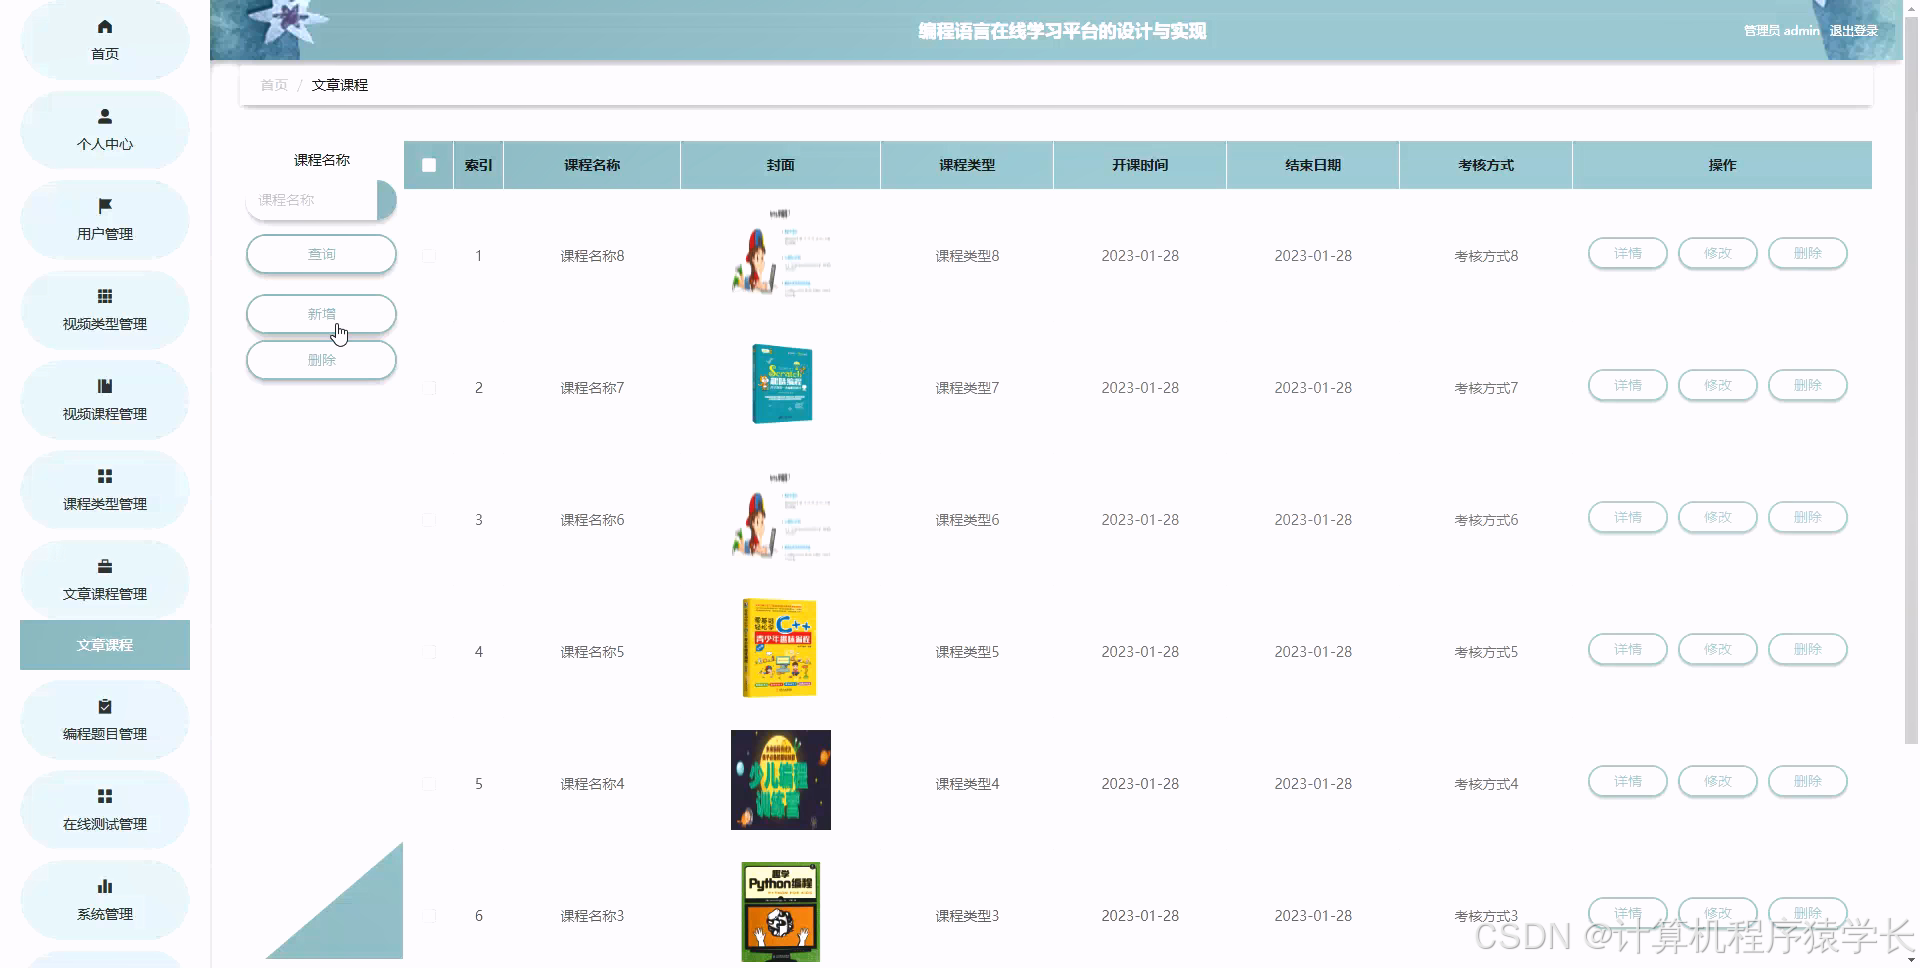Image resolution: width=1920 pixels, height=968 pixels.
Task: Open 视频课程管理 with its book icon
Action: pyautogui.click(x=104, y=383)
